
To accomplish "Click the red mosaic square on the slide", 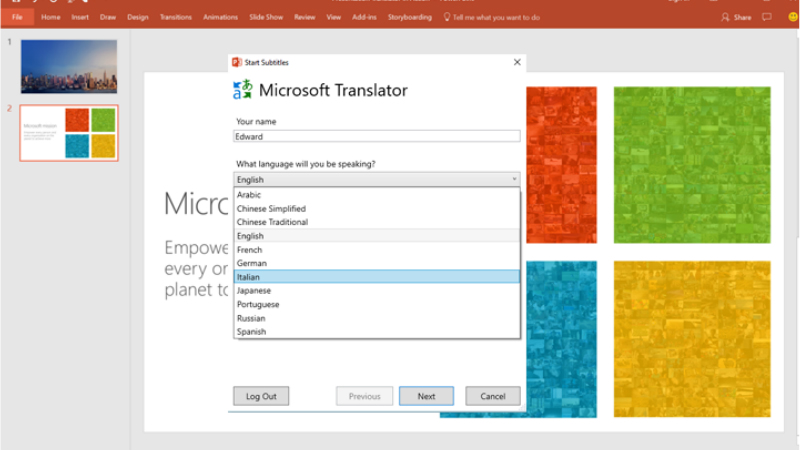I will 561,165.
